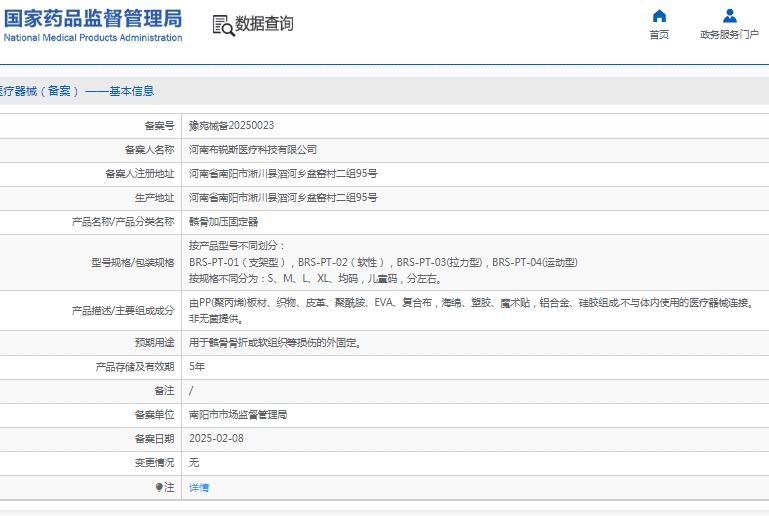The image size is (769, 516).
Task: Click the 备案号 field label
Action: coord(159,126)
